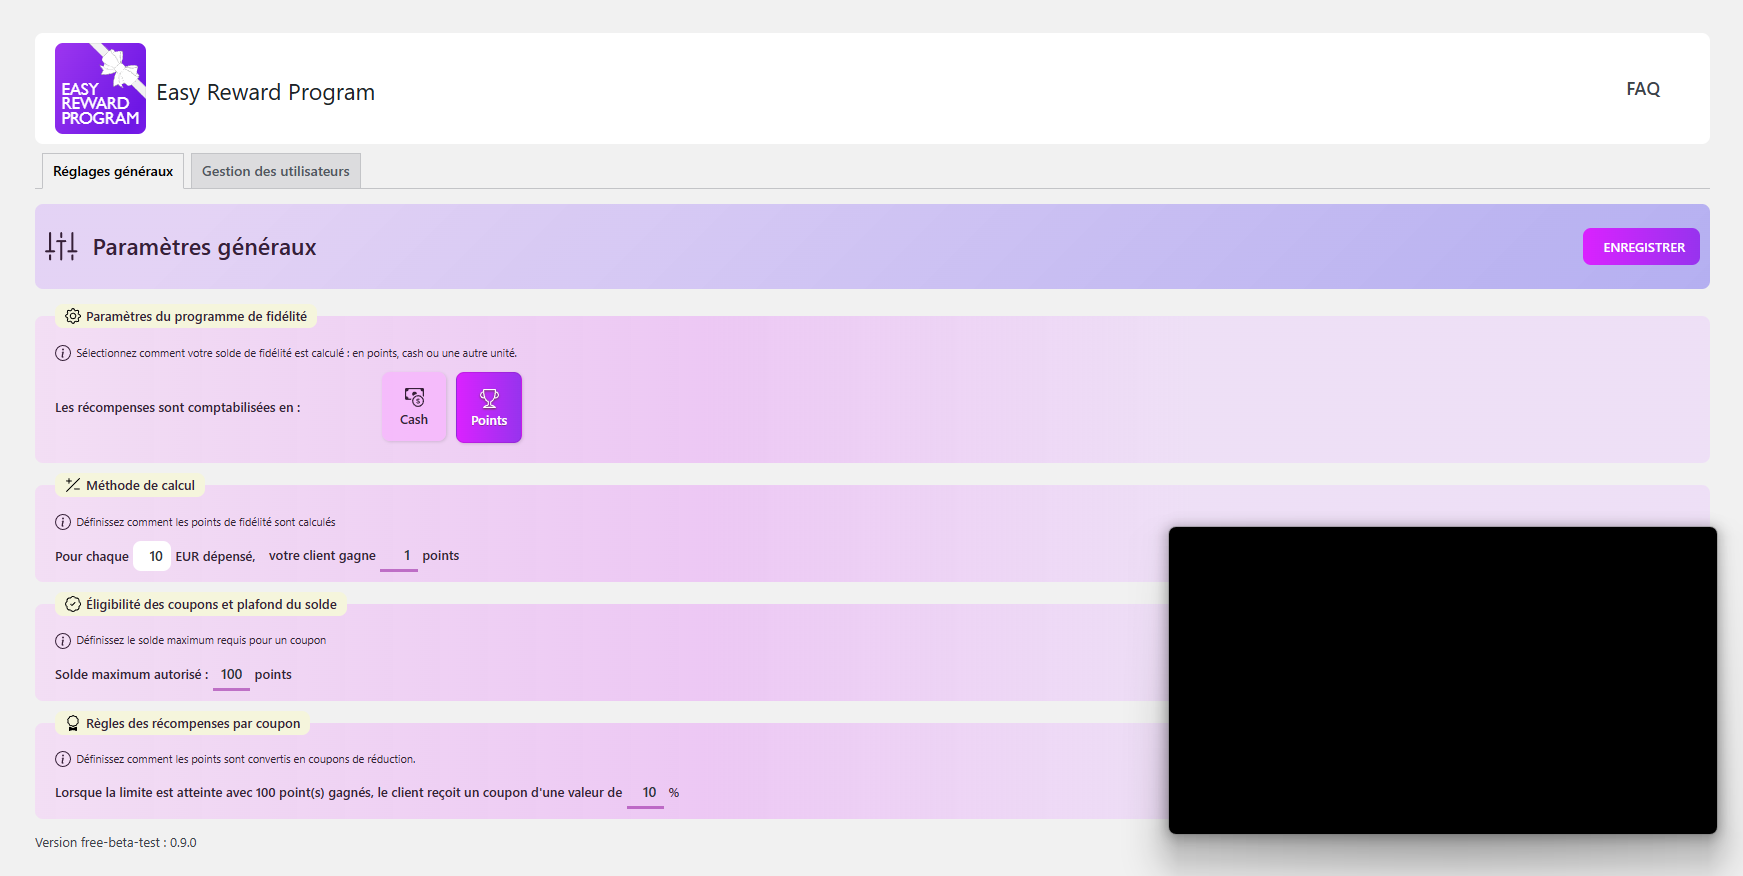Open the FAQ link
Viewport: 1743px width, 876px height.
coord(1643,89)
